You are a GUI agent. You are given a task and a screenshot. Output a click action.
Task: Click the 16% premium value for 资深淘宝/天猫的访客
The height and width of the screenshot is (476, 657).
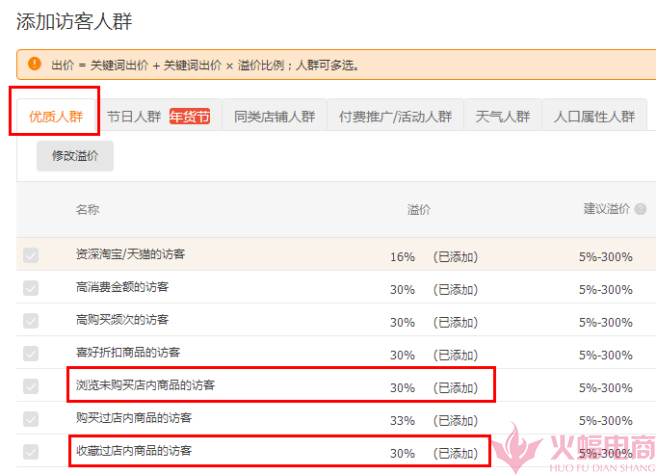point(402,257)
